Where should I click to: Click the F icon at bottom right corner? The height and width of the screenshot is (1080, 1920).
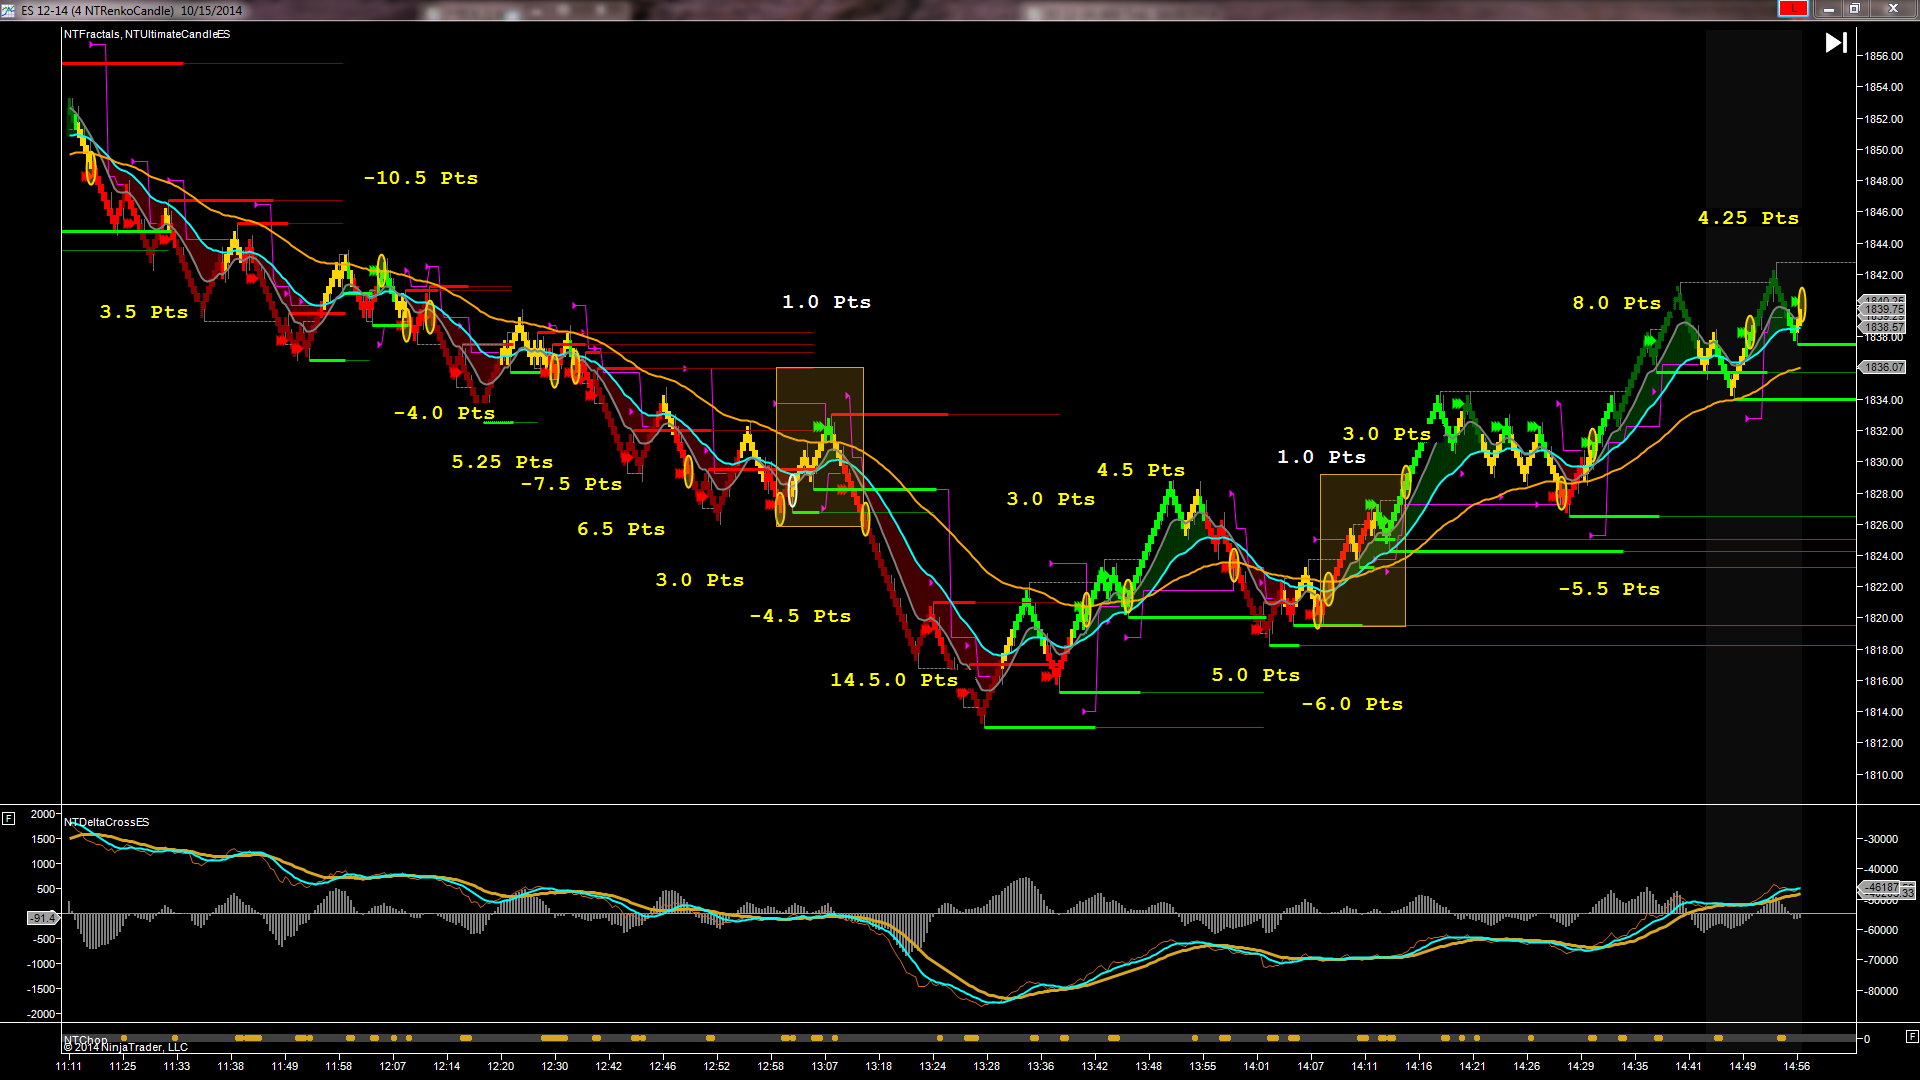(x=1912, y=1036)
